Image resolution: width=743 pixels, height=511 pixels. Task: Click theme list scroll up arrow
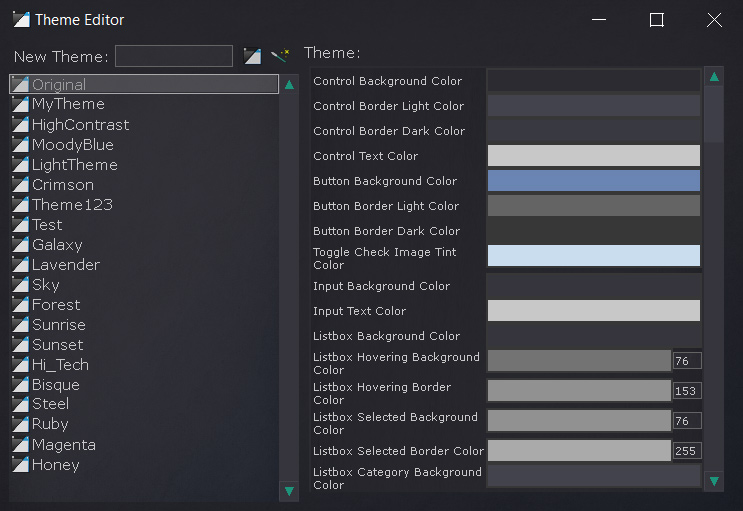[289, 85]
